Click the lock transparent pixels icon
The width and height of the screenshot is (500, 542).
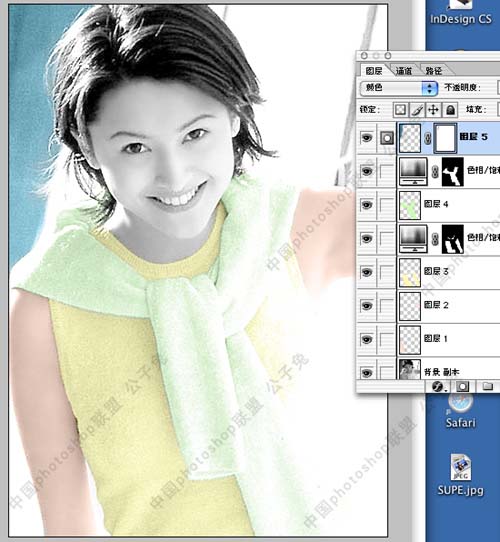[x=400, y=110]
